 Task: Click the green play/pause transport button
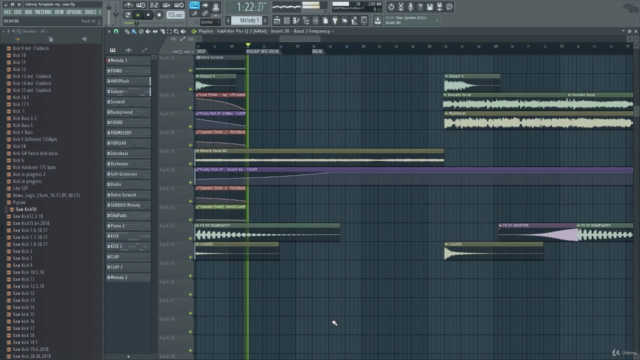pyautogui.click(x=138, y=15)
